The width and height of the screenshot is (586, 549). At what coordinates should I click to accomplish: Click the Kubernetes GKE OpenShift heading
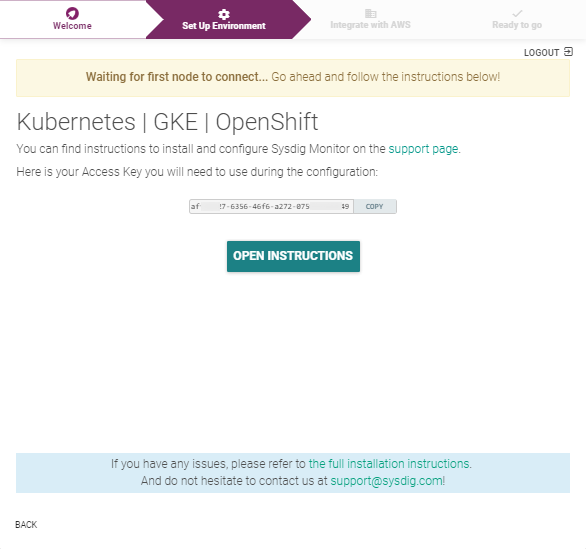(167, 122)
